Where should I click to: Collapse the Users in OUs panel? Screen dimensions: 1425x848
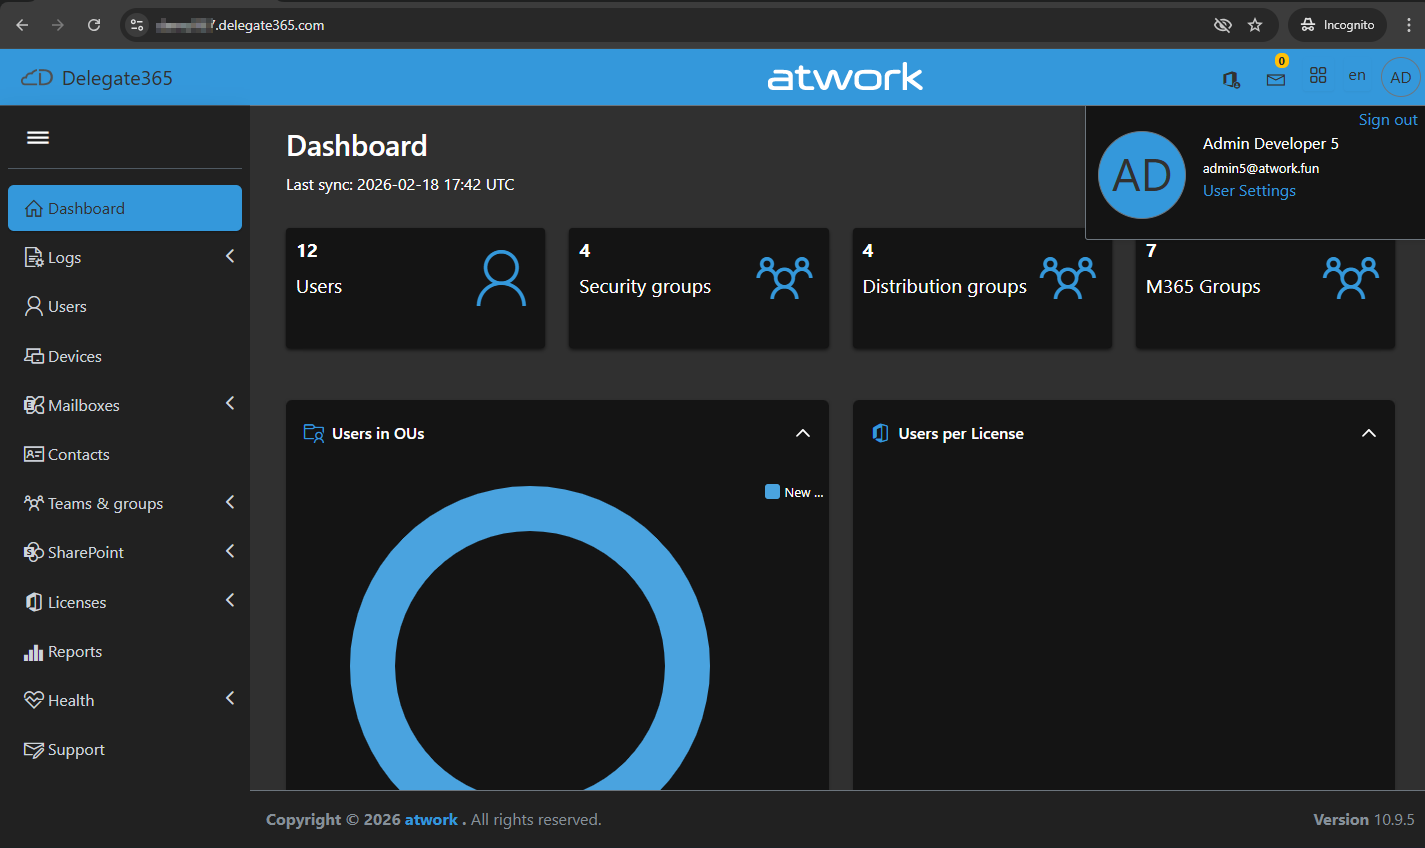[803, 433]
